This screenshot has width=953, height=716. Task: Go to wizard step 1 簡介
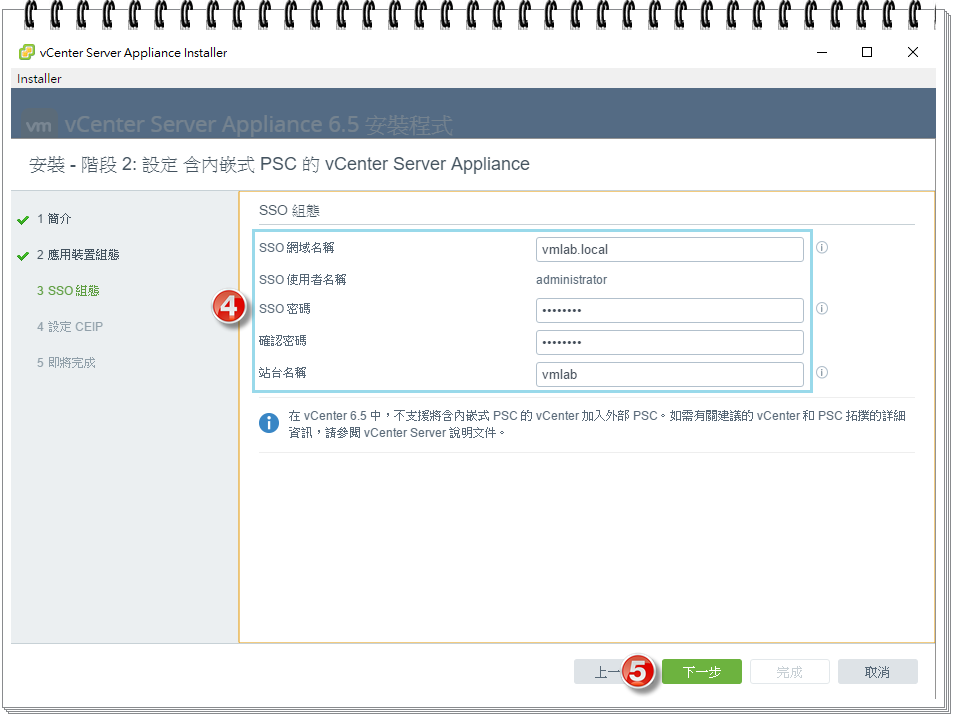click(x=53, y=219)
